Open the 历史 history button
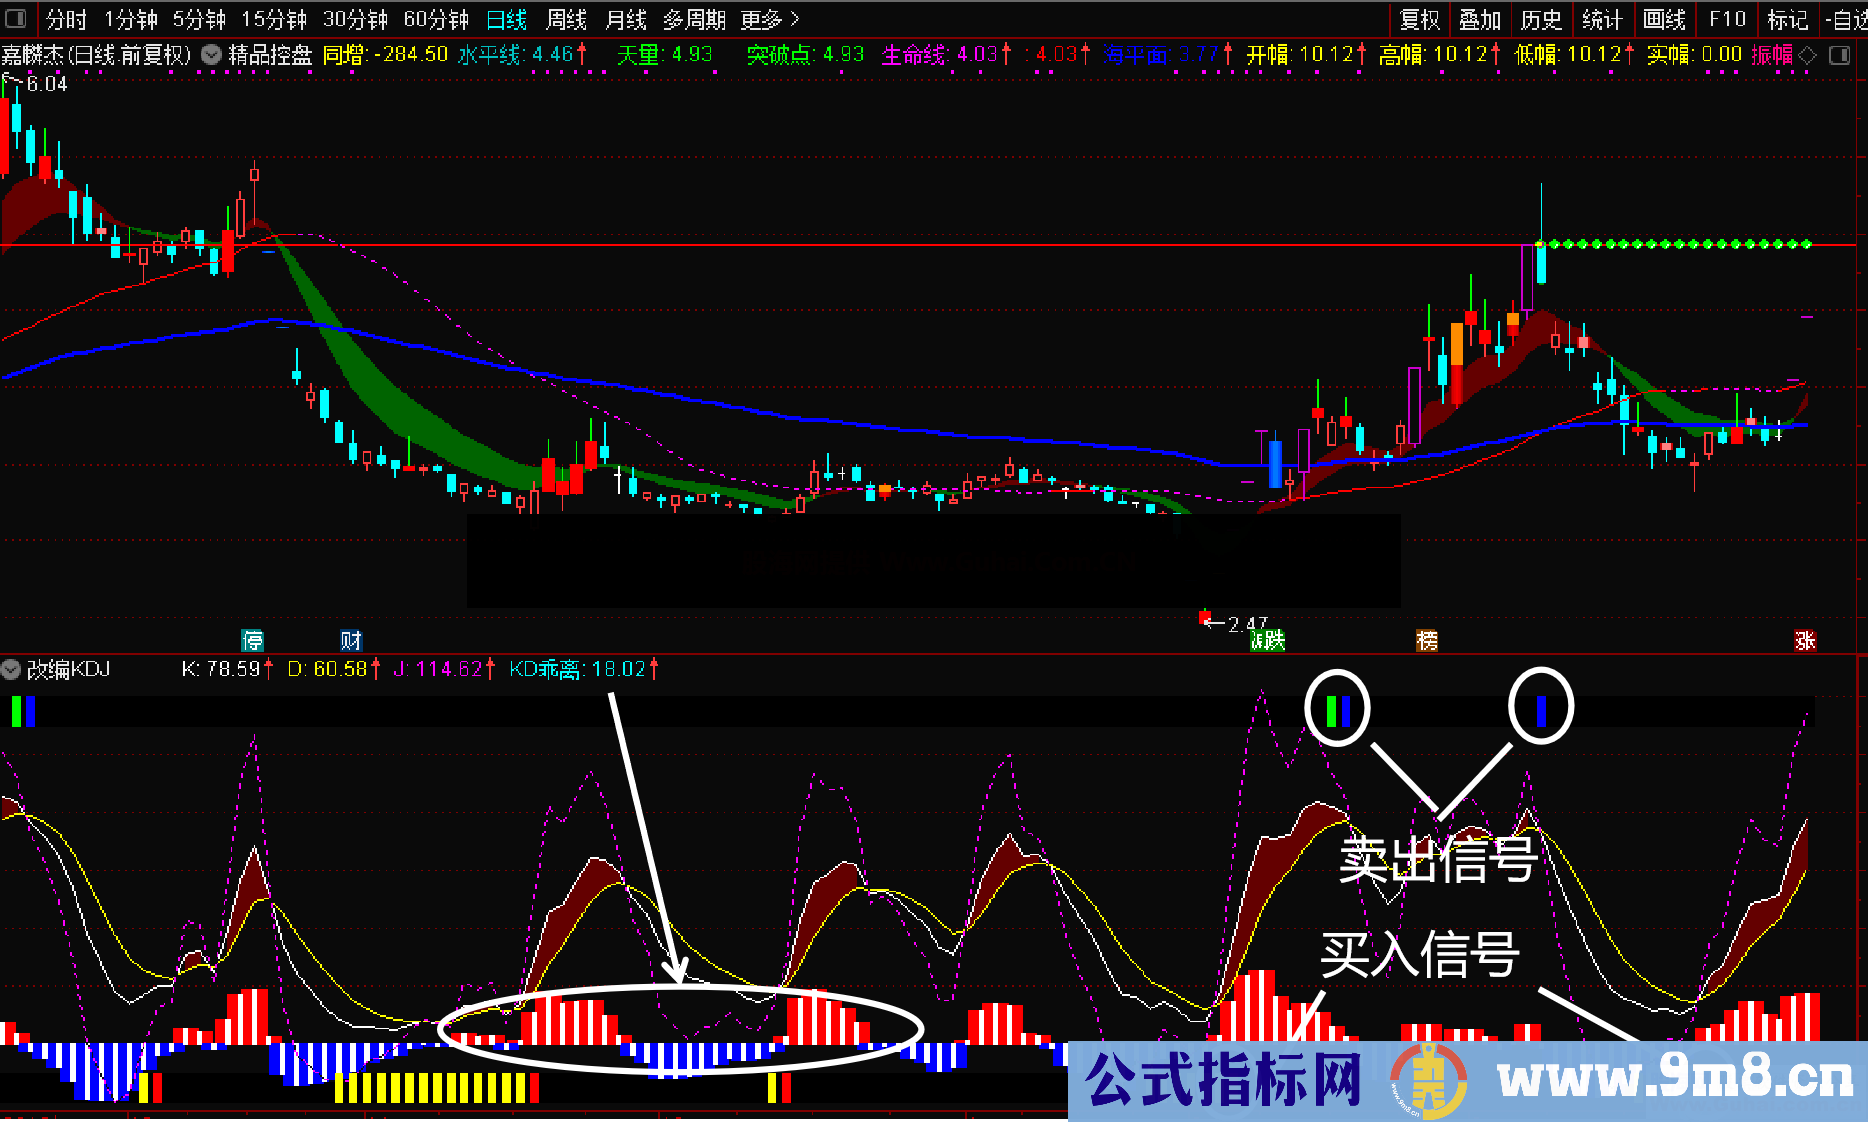This screenshot has height=1122, width=1868. (1541, 19)
